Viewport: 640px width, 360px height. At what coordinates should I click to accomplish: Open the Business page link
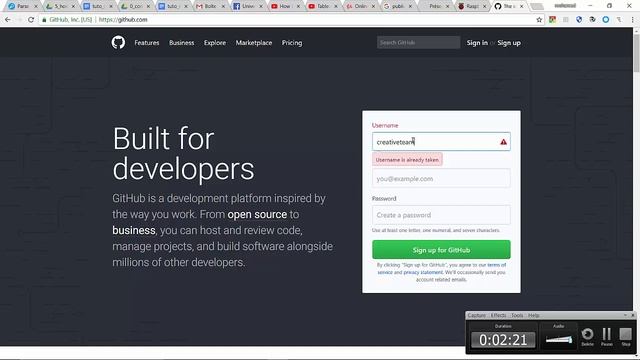(182, 43)
